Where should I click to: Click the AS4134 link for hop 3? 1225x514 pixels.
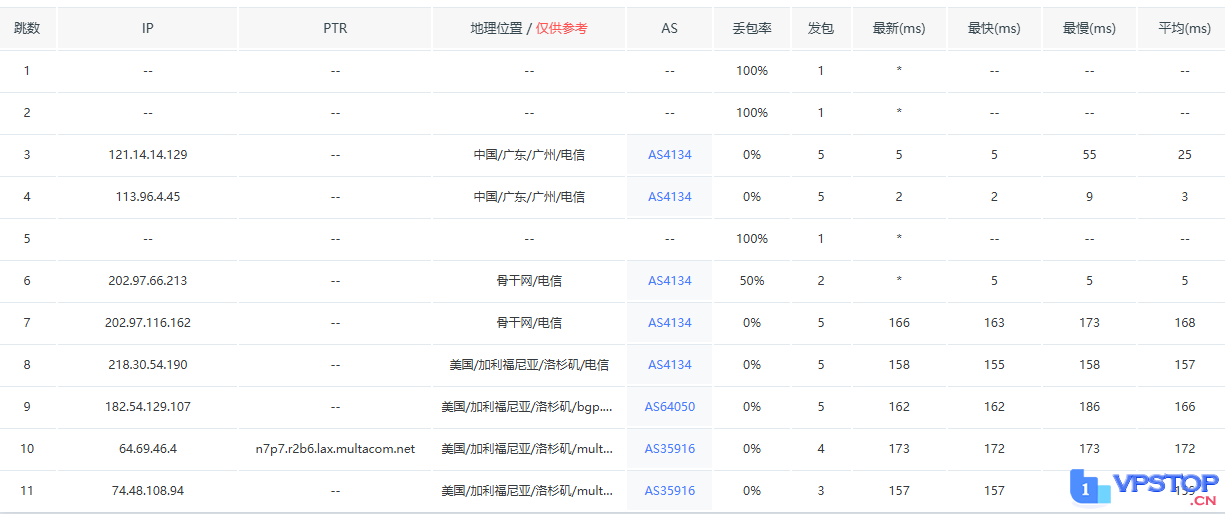(x=669, y=155)
